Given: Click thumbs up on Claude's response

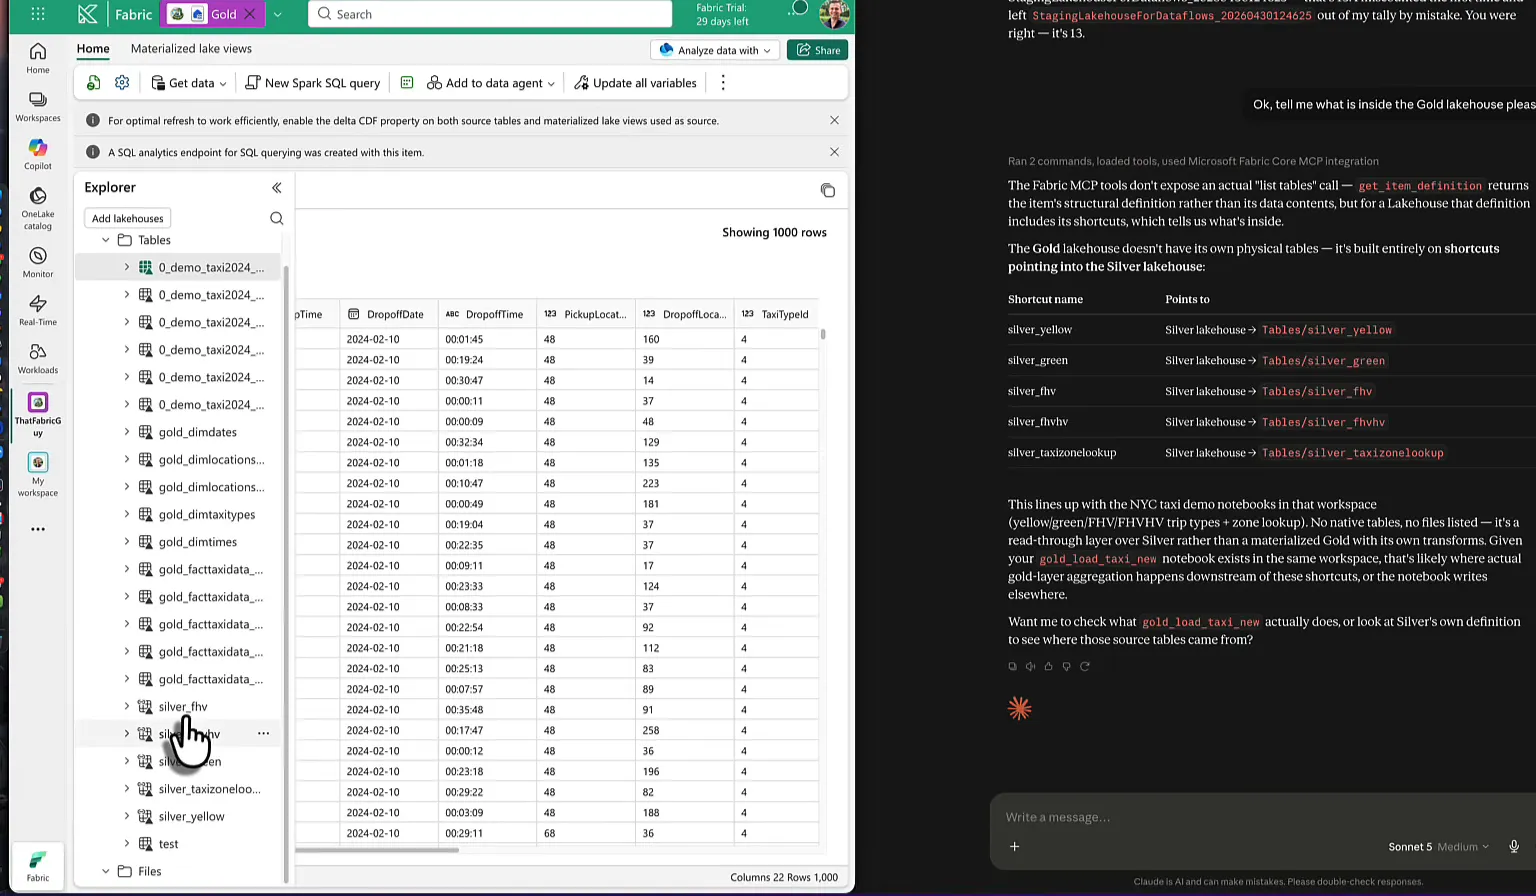Looking at the screenshot, I should tap(1048, 666).
